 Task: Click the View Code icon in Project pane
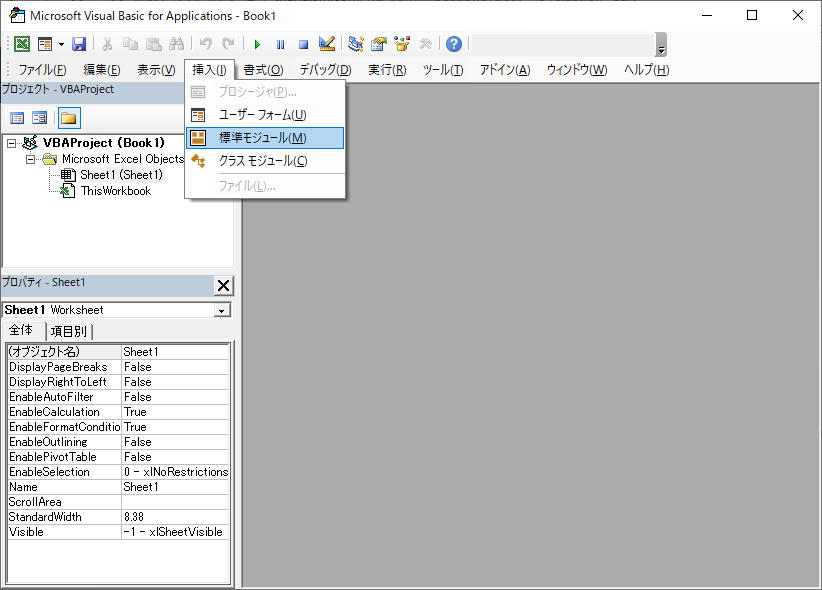coord(17,118)
